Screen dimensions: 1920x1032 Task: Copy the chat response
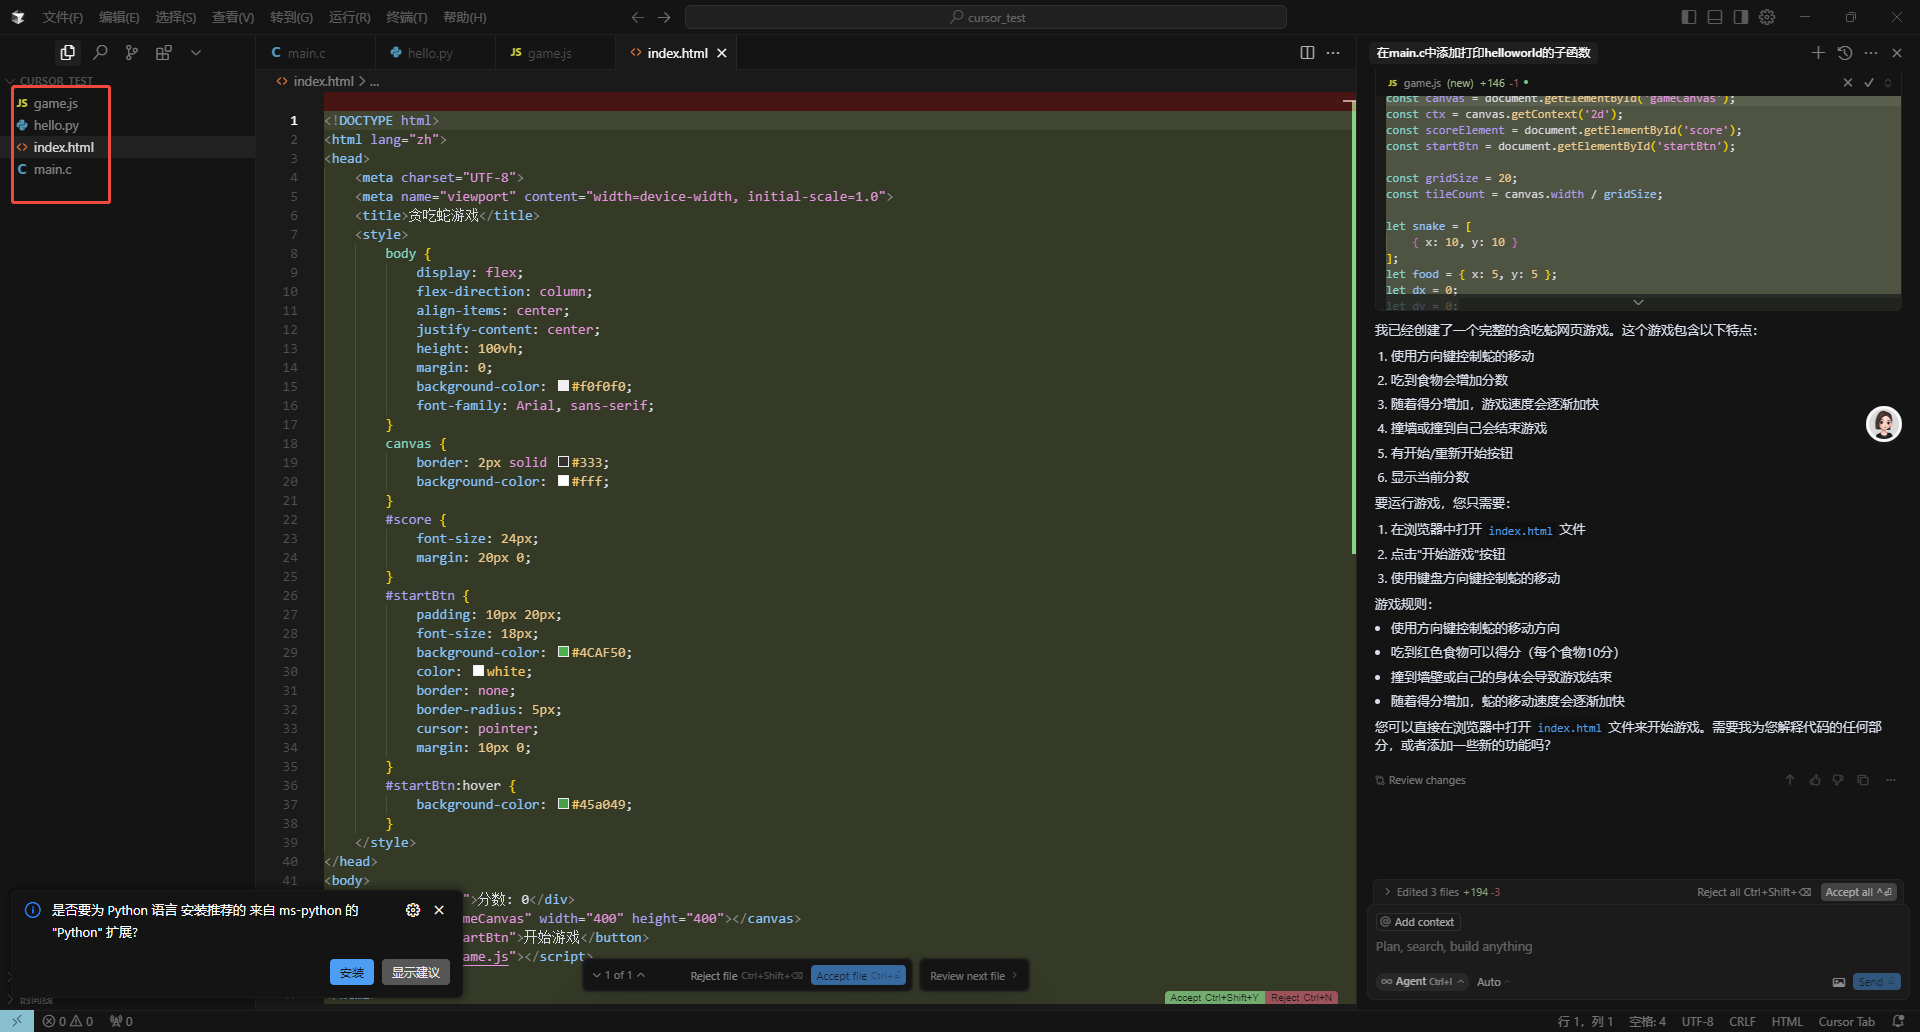(1863, 780)
